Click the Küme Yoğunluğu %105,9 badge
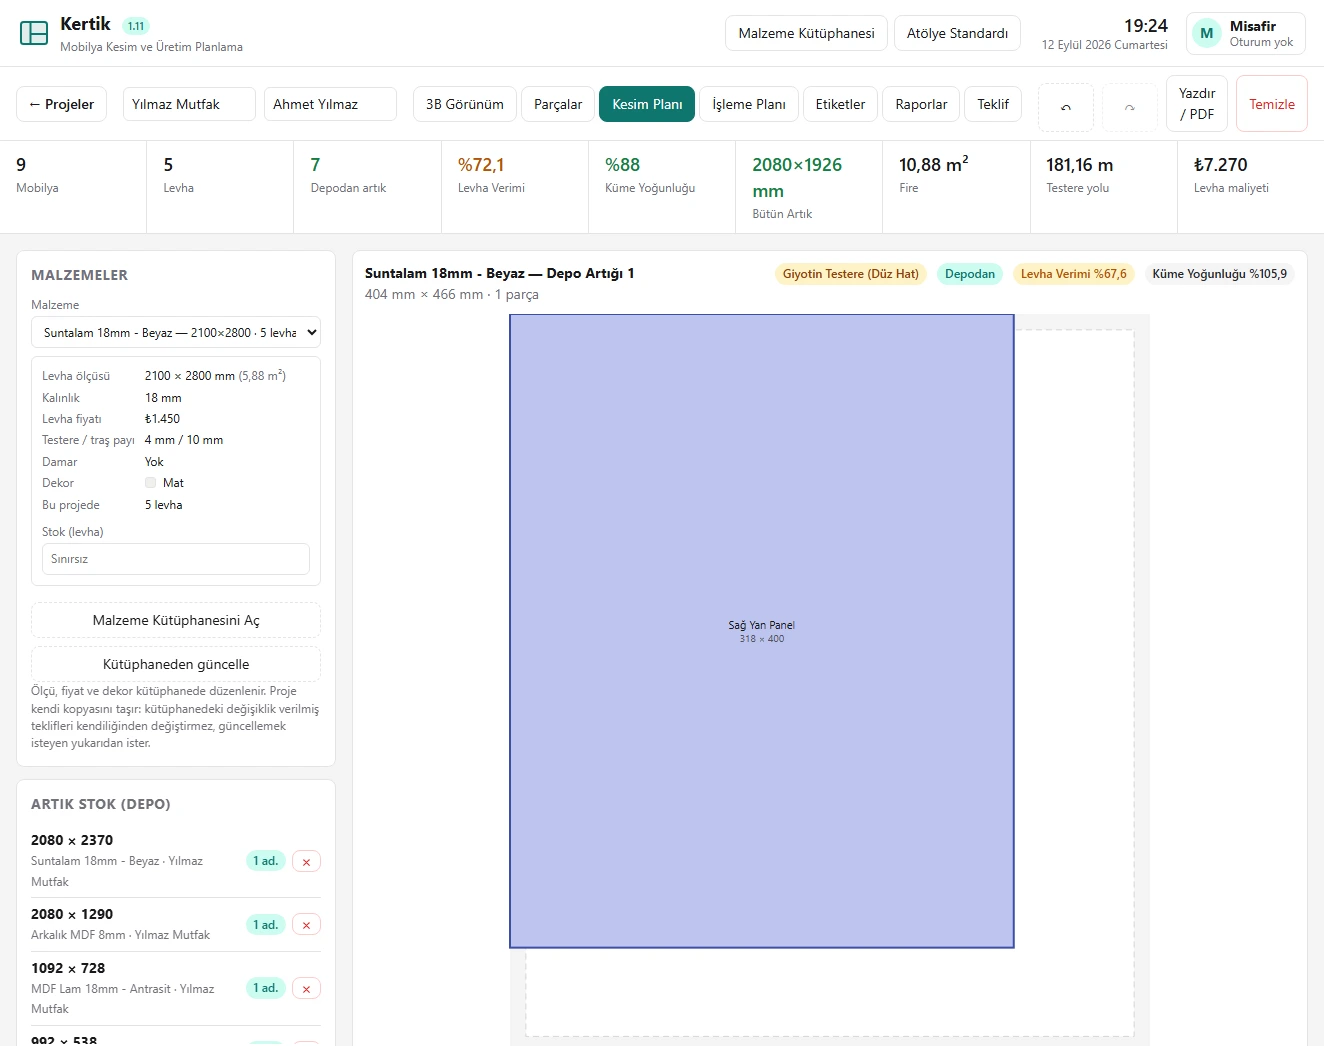The height and width of the screenshot is (1046, 1324). pos(1220,274)
